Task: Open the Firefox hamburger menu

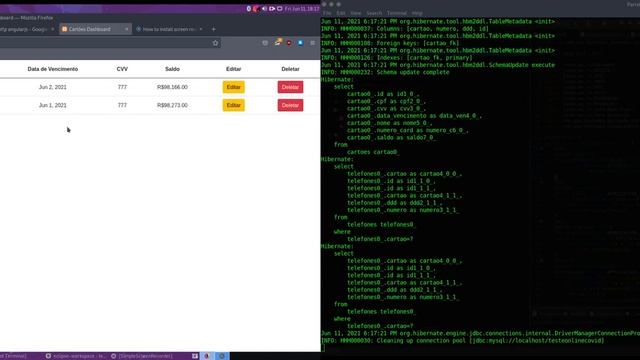Action: point(313,43)
